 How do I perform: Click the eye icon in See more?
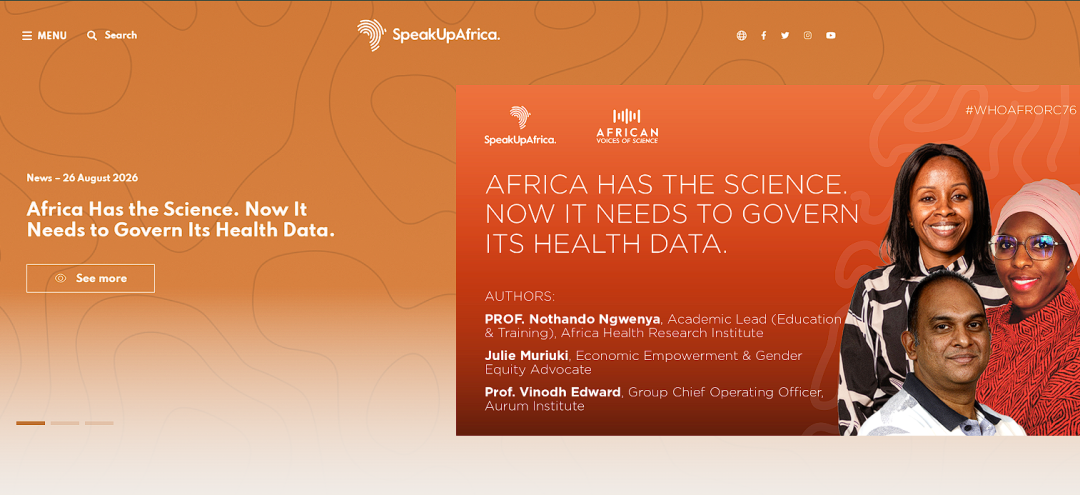click(x=61, y=278)
